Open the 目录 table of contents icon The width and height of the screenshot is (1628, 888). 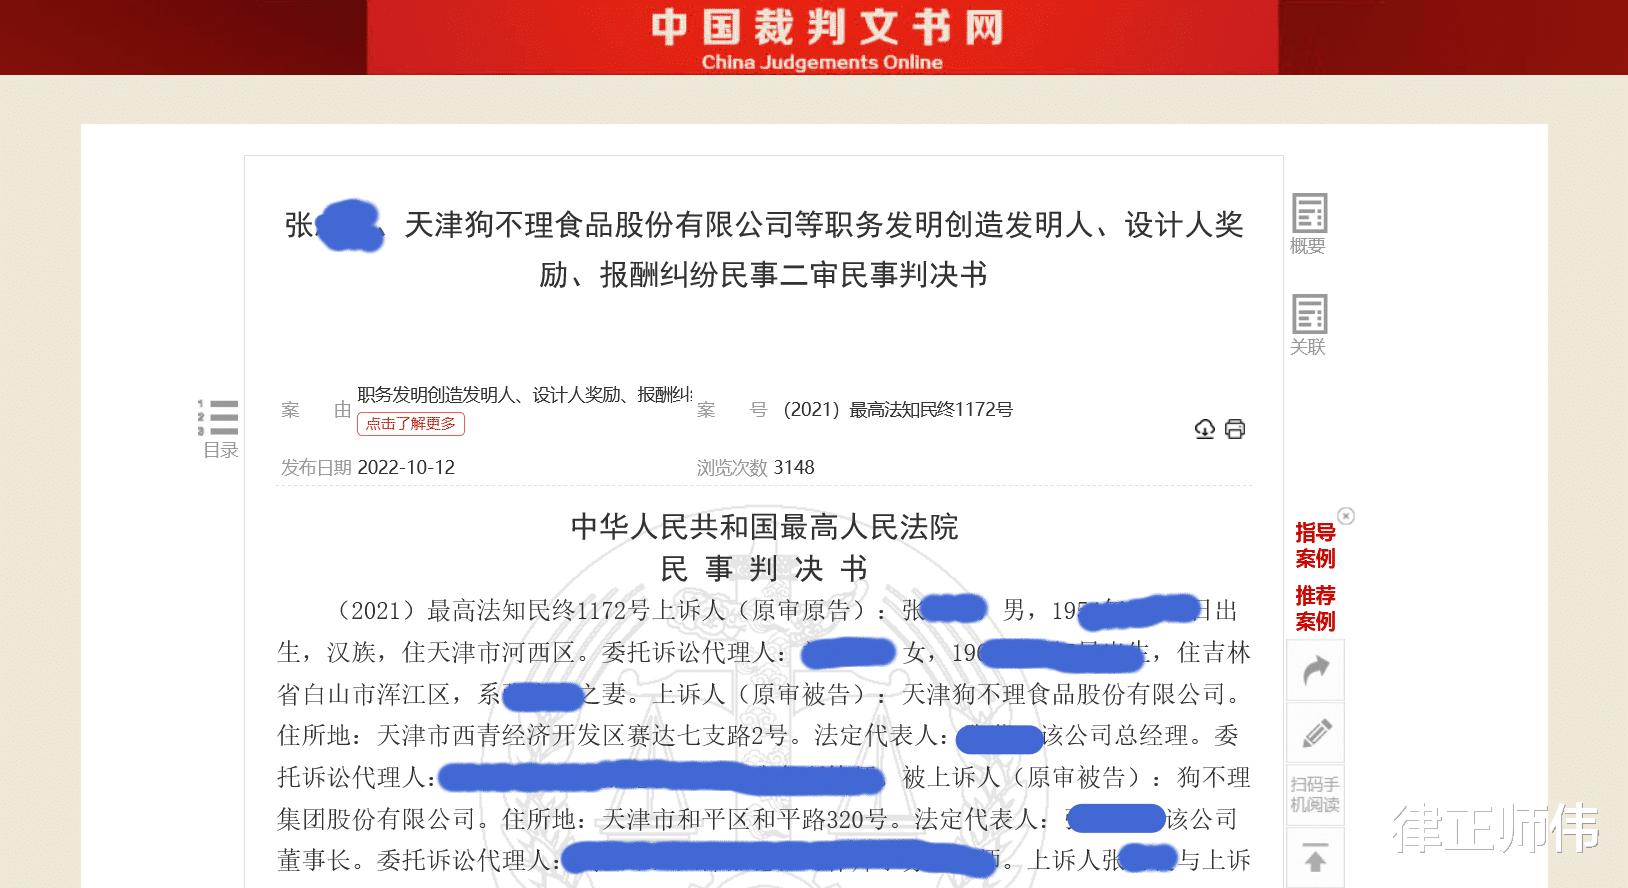219,428
